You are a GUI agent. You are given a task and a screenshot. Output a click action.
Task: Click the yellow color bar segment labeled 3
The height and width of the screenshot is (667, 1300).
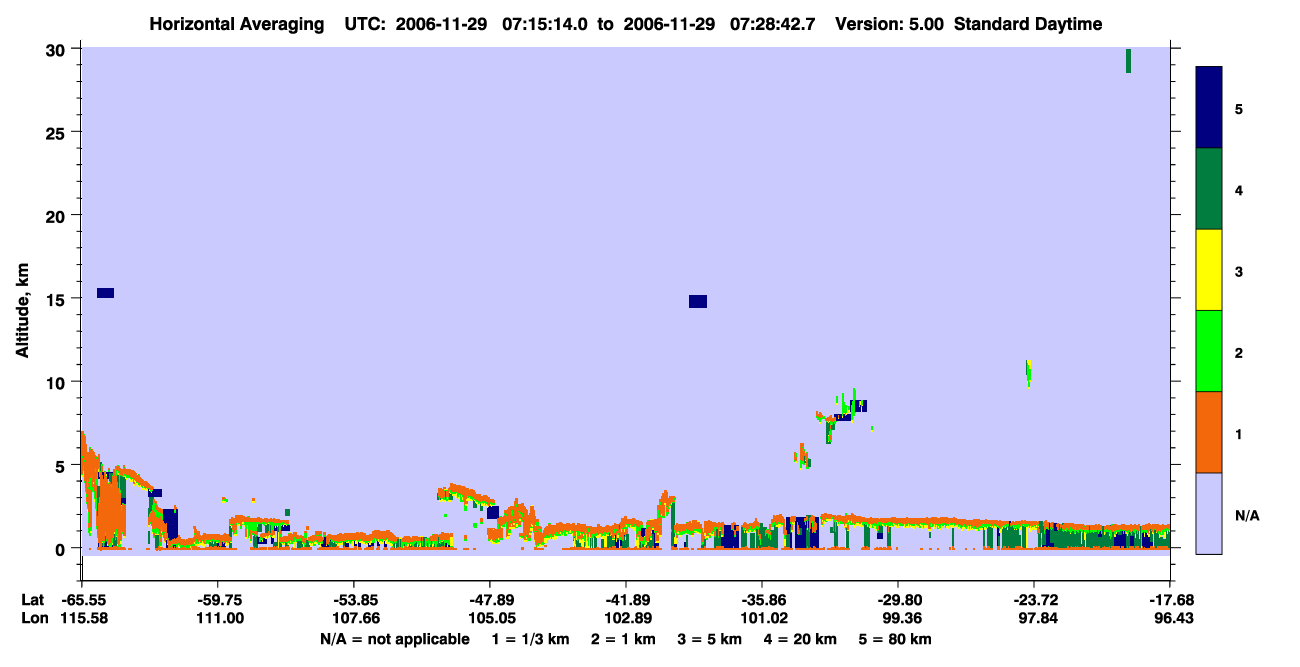point(1209,270)
